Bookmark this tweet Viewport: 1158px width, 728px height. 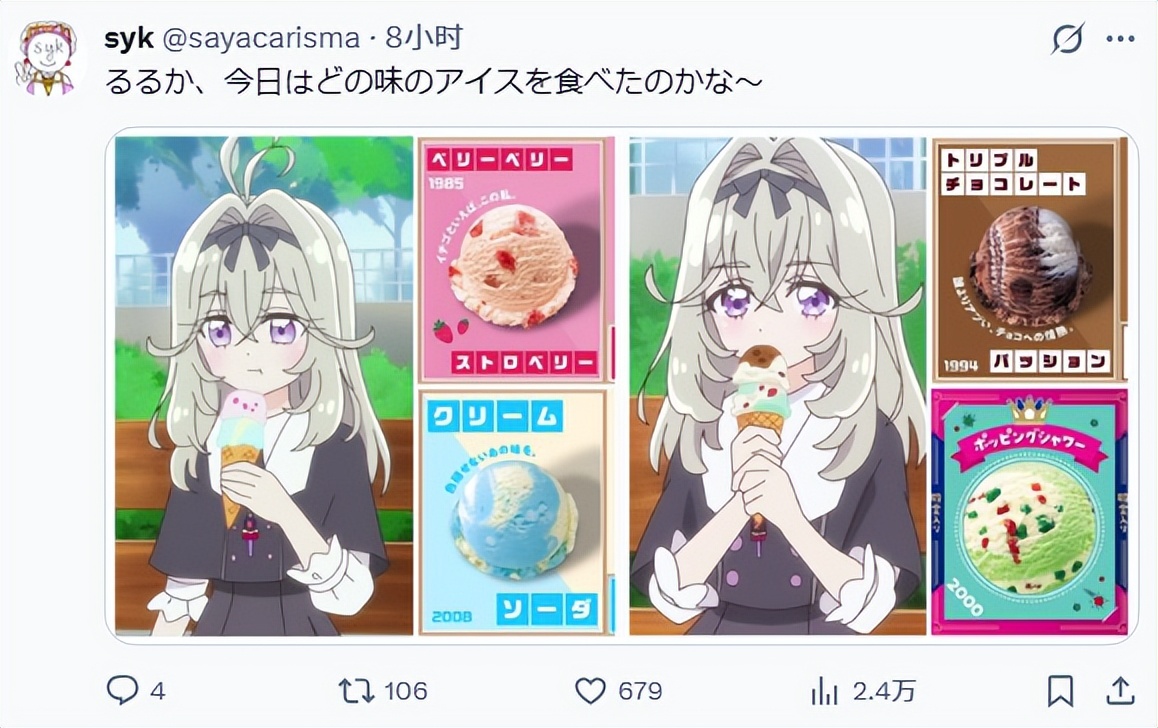point(1061,691)
